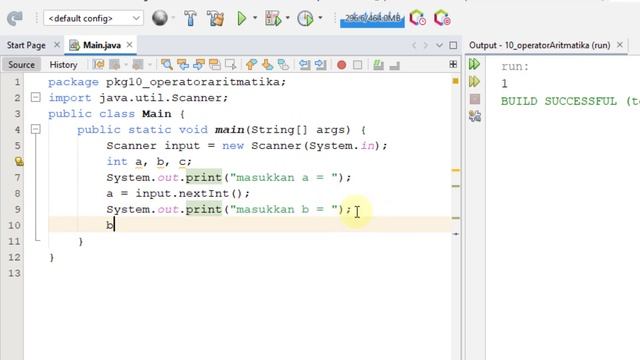Click the lightbulb hint on line 6
This screenshot has width=640, height=360.
[x=19, y=162]
